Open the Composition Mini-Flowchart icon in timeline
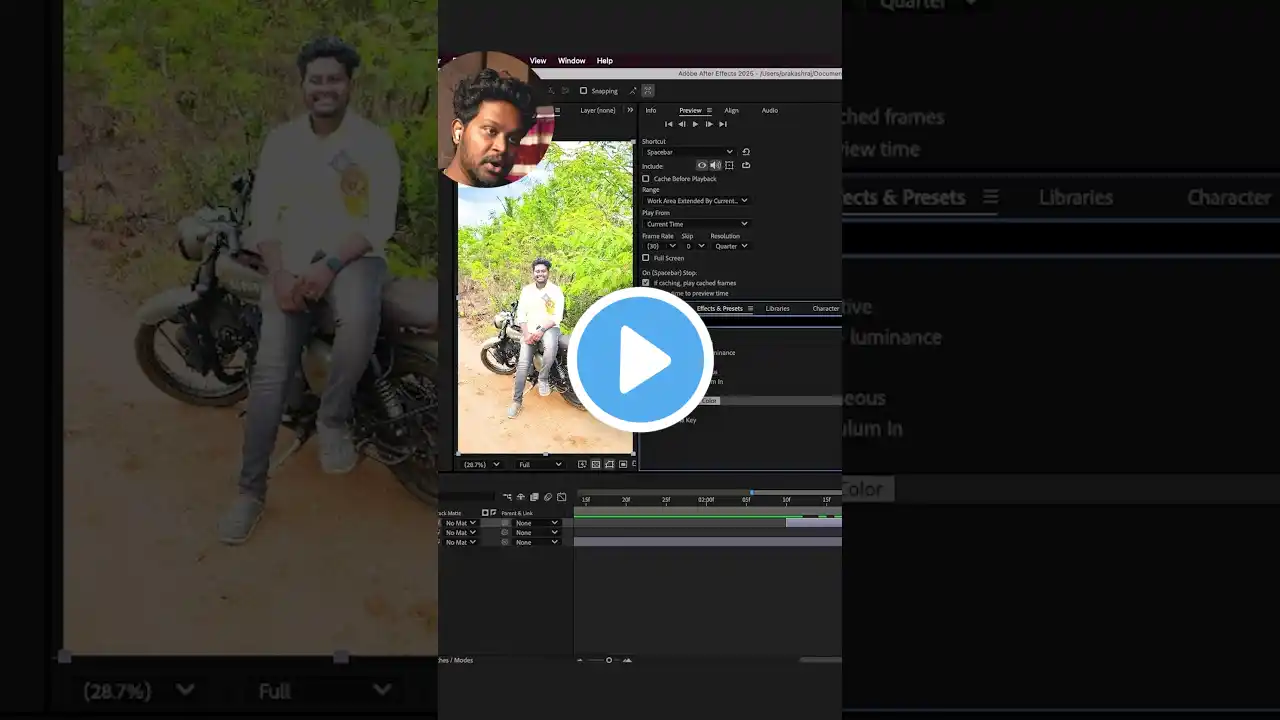Image resolution: width=1280 pixels, height=720 pixels. click(x=507, y=497)
